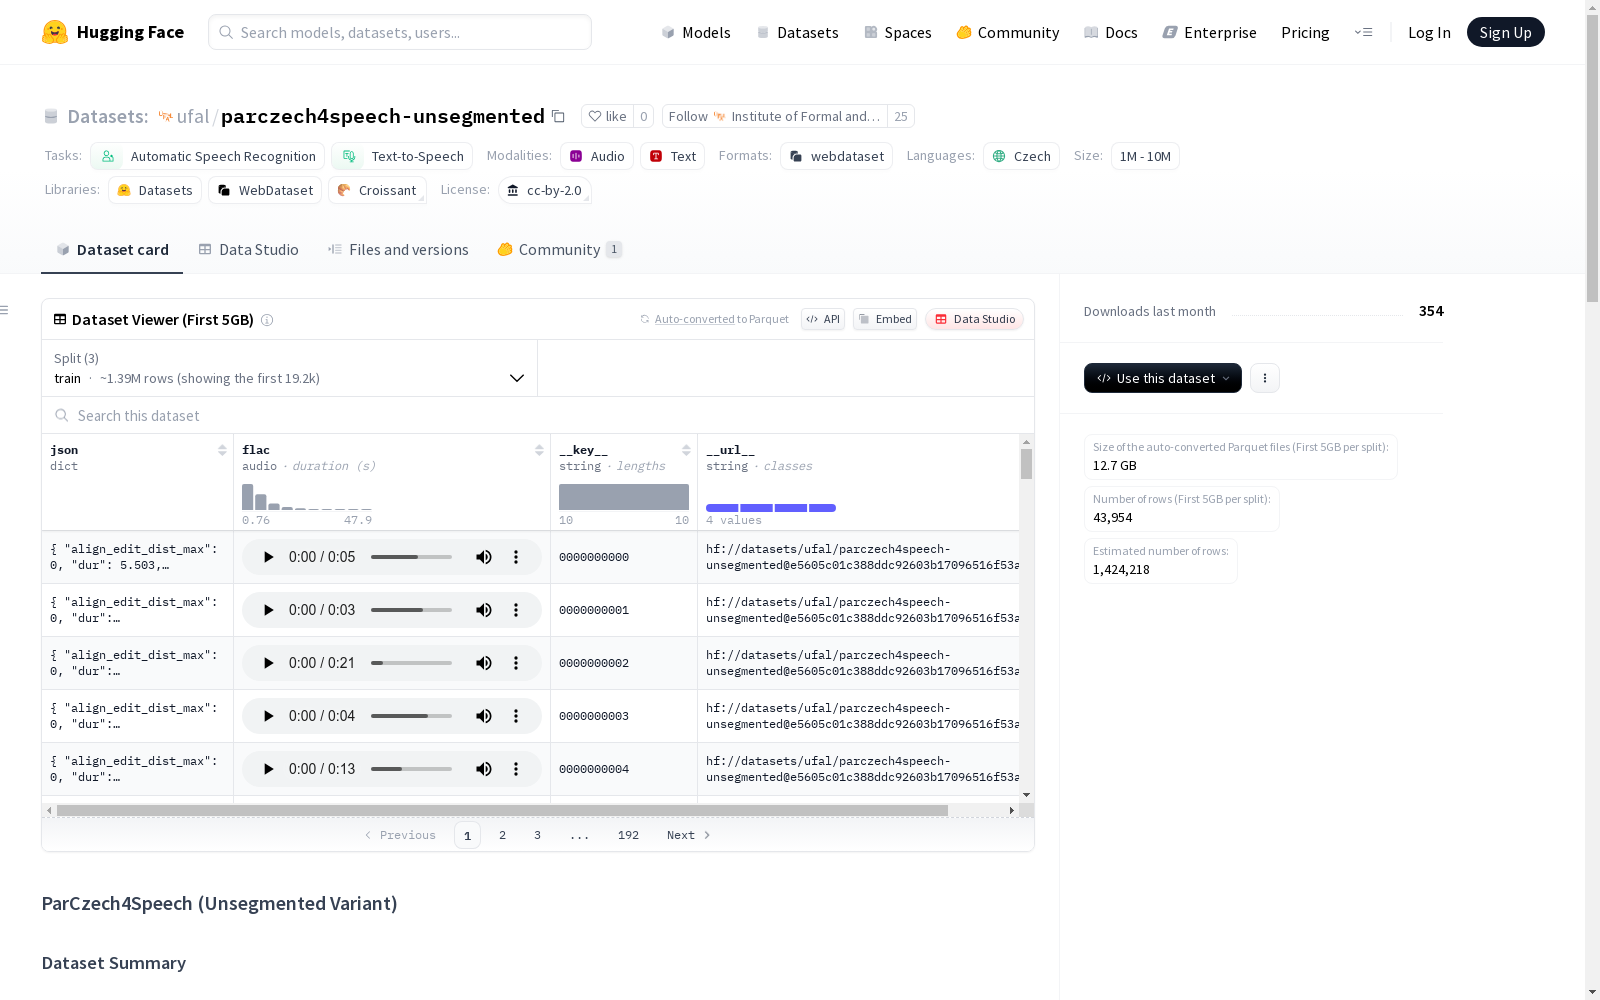
Task: Select the Dataset card tab
Action: (112, 250)
